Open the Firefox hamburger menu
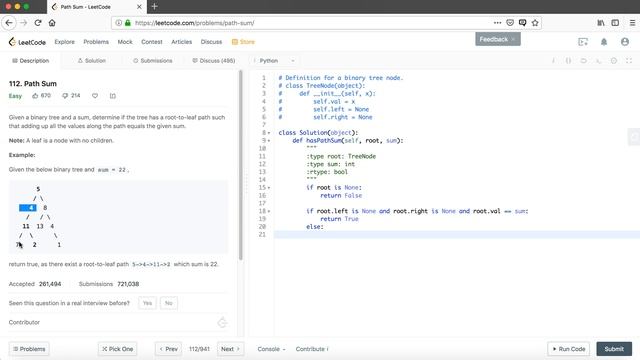This screenshot has height=360, width=640. coord(632,23)
